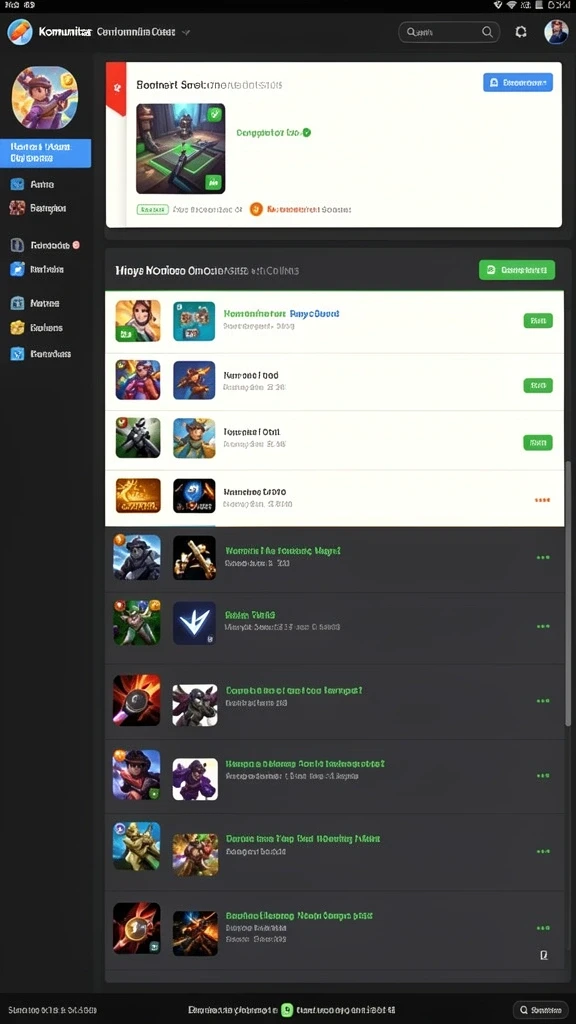Open the sidebar item with red notification badge
576x1024 pixels.
click(46, 246)
